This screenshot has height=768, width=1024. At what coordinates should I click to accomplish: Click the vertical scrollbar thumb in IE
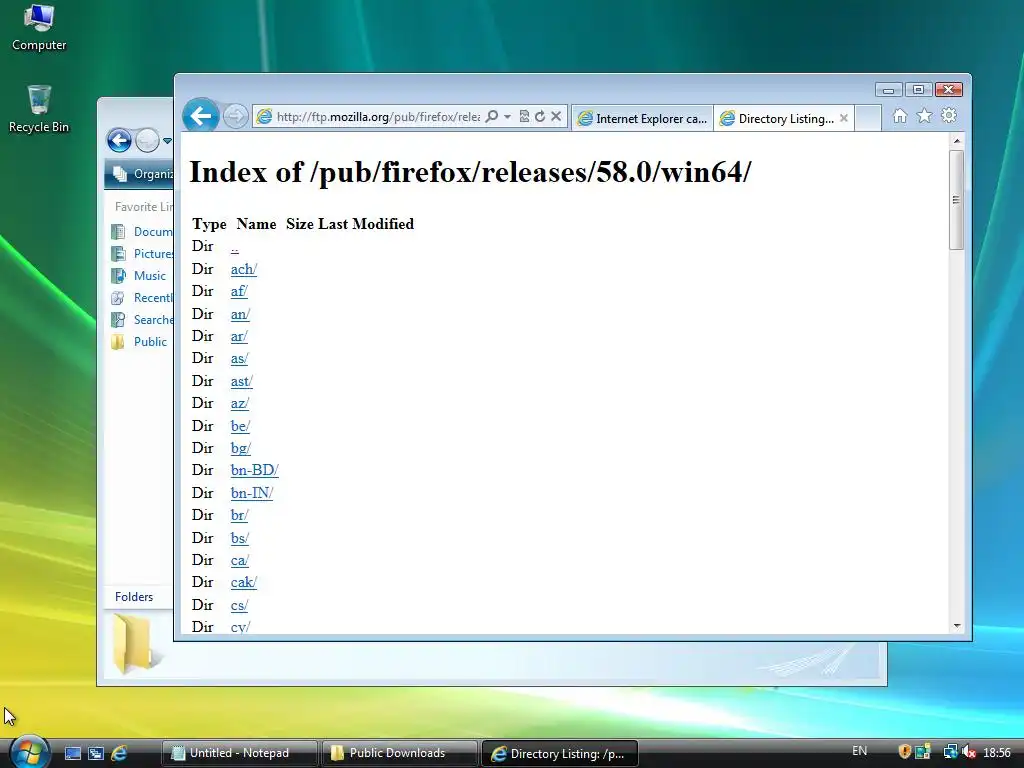tap(957, 200)
